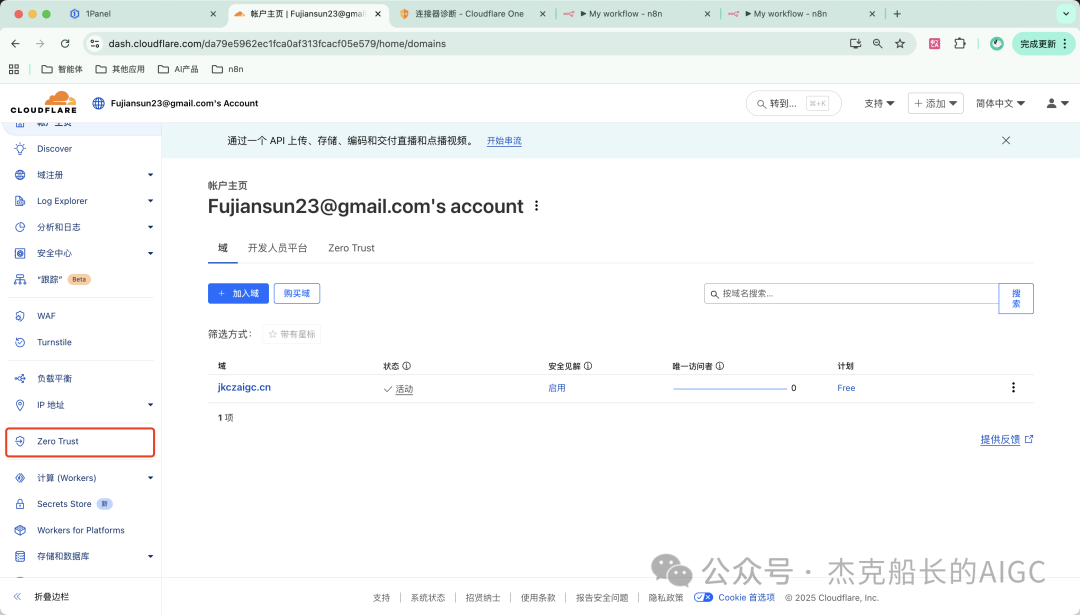Click the Analytics and Logs clock icon
1080x615 pixels.
(x=20, y=227)
